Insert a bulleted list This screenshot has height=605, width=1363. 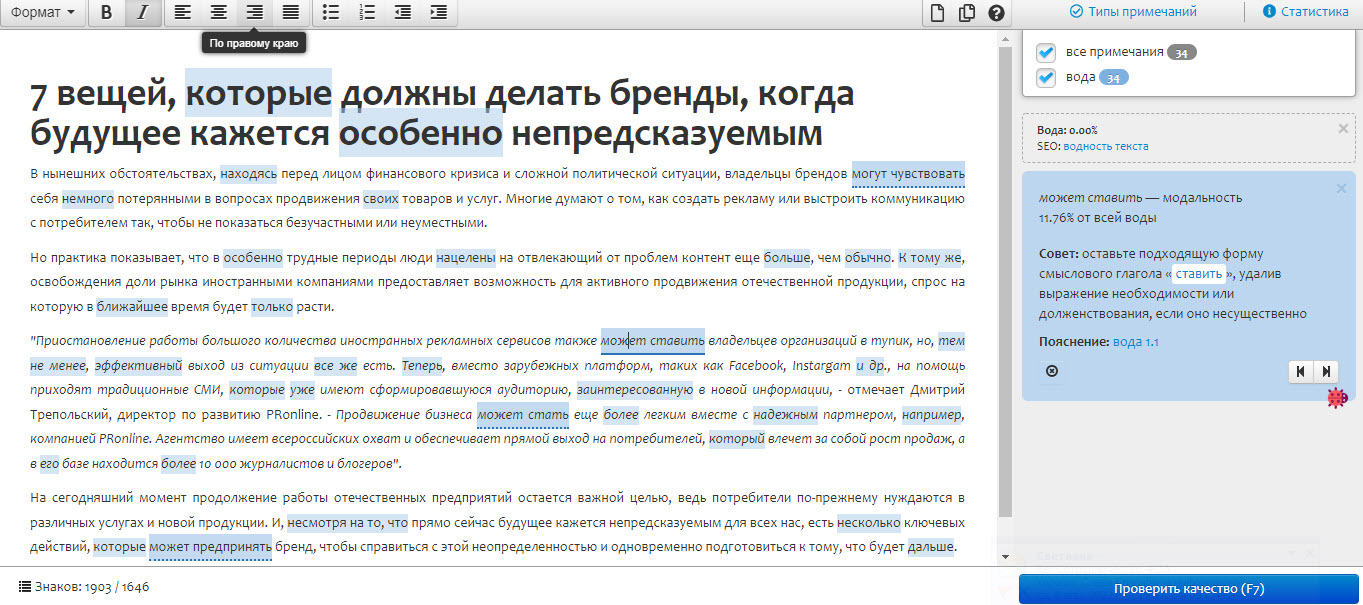tap(331, 13)
